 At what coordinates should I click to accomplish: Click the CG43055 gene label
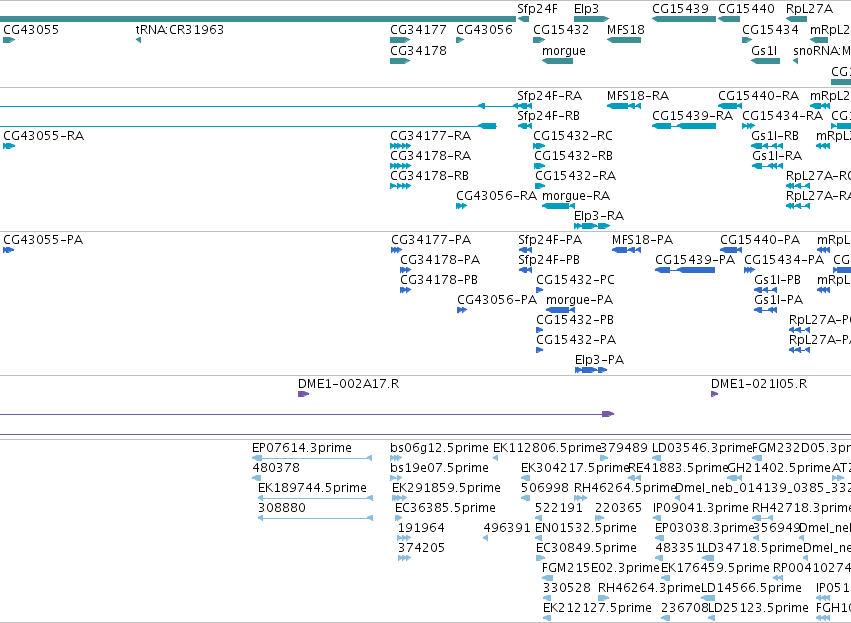pos(31,30)
